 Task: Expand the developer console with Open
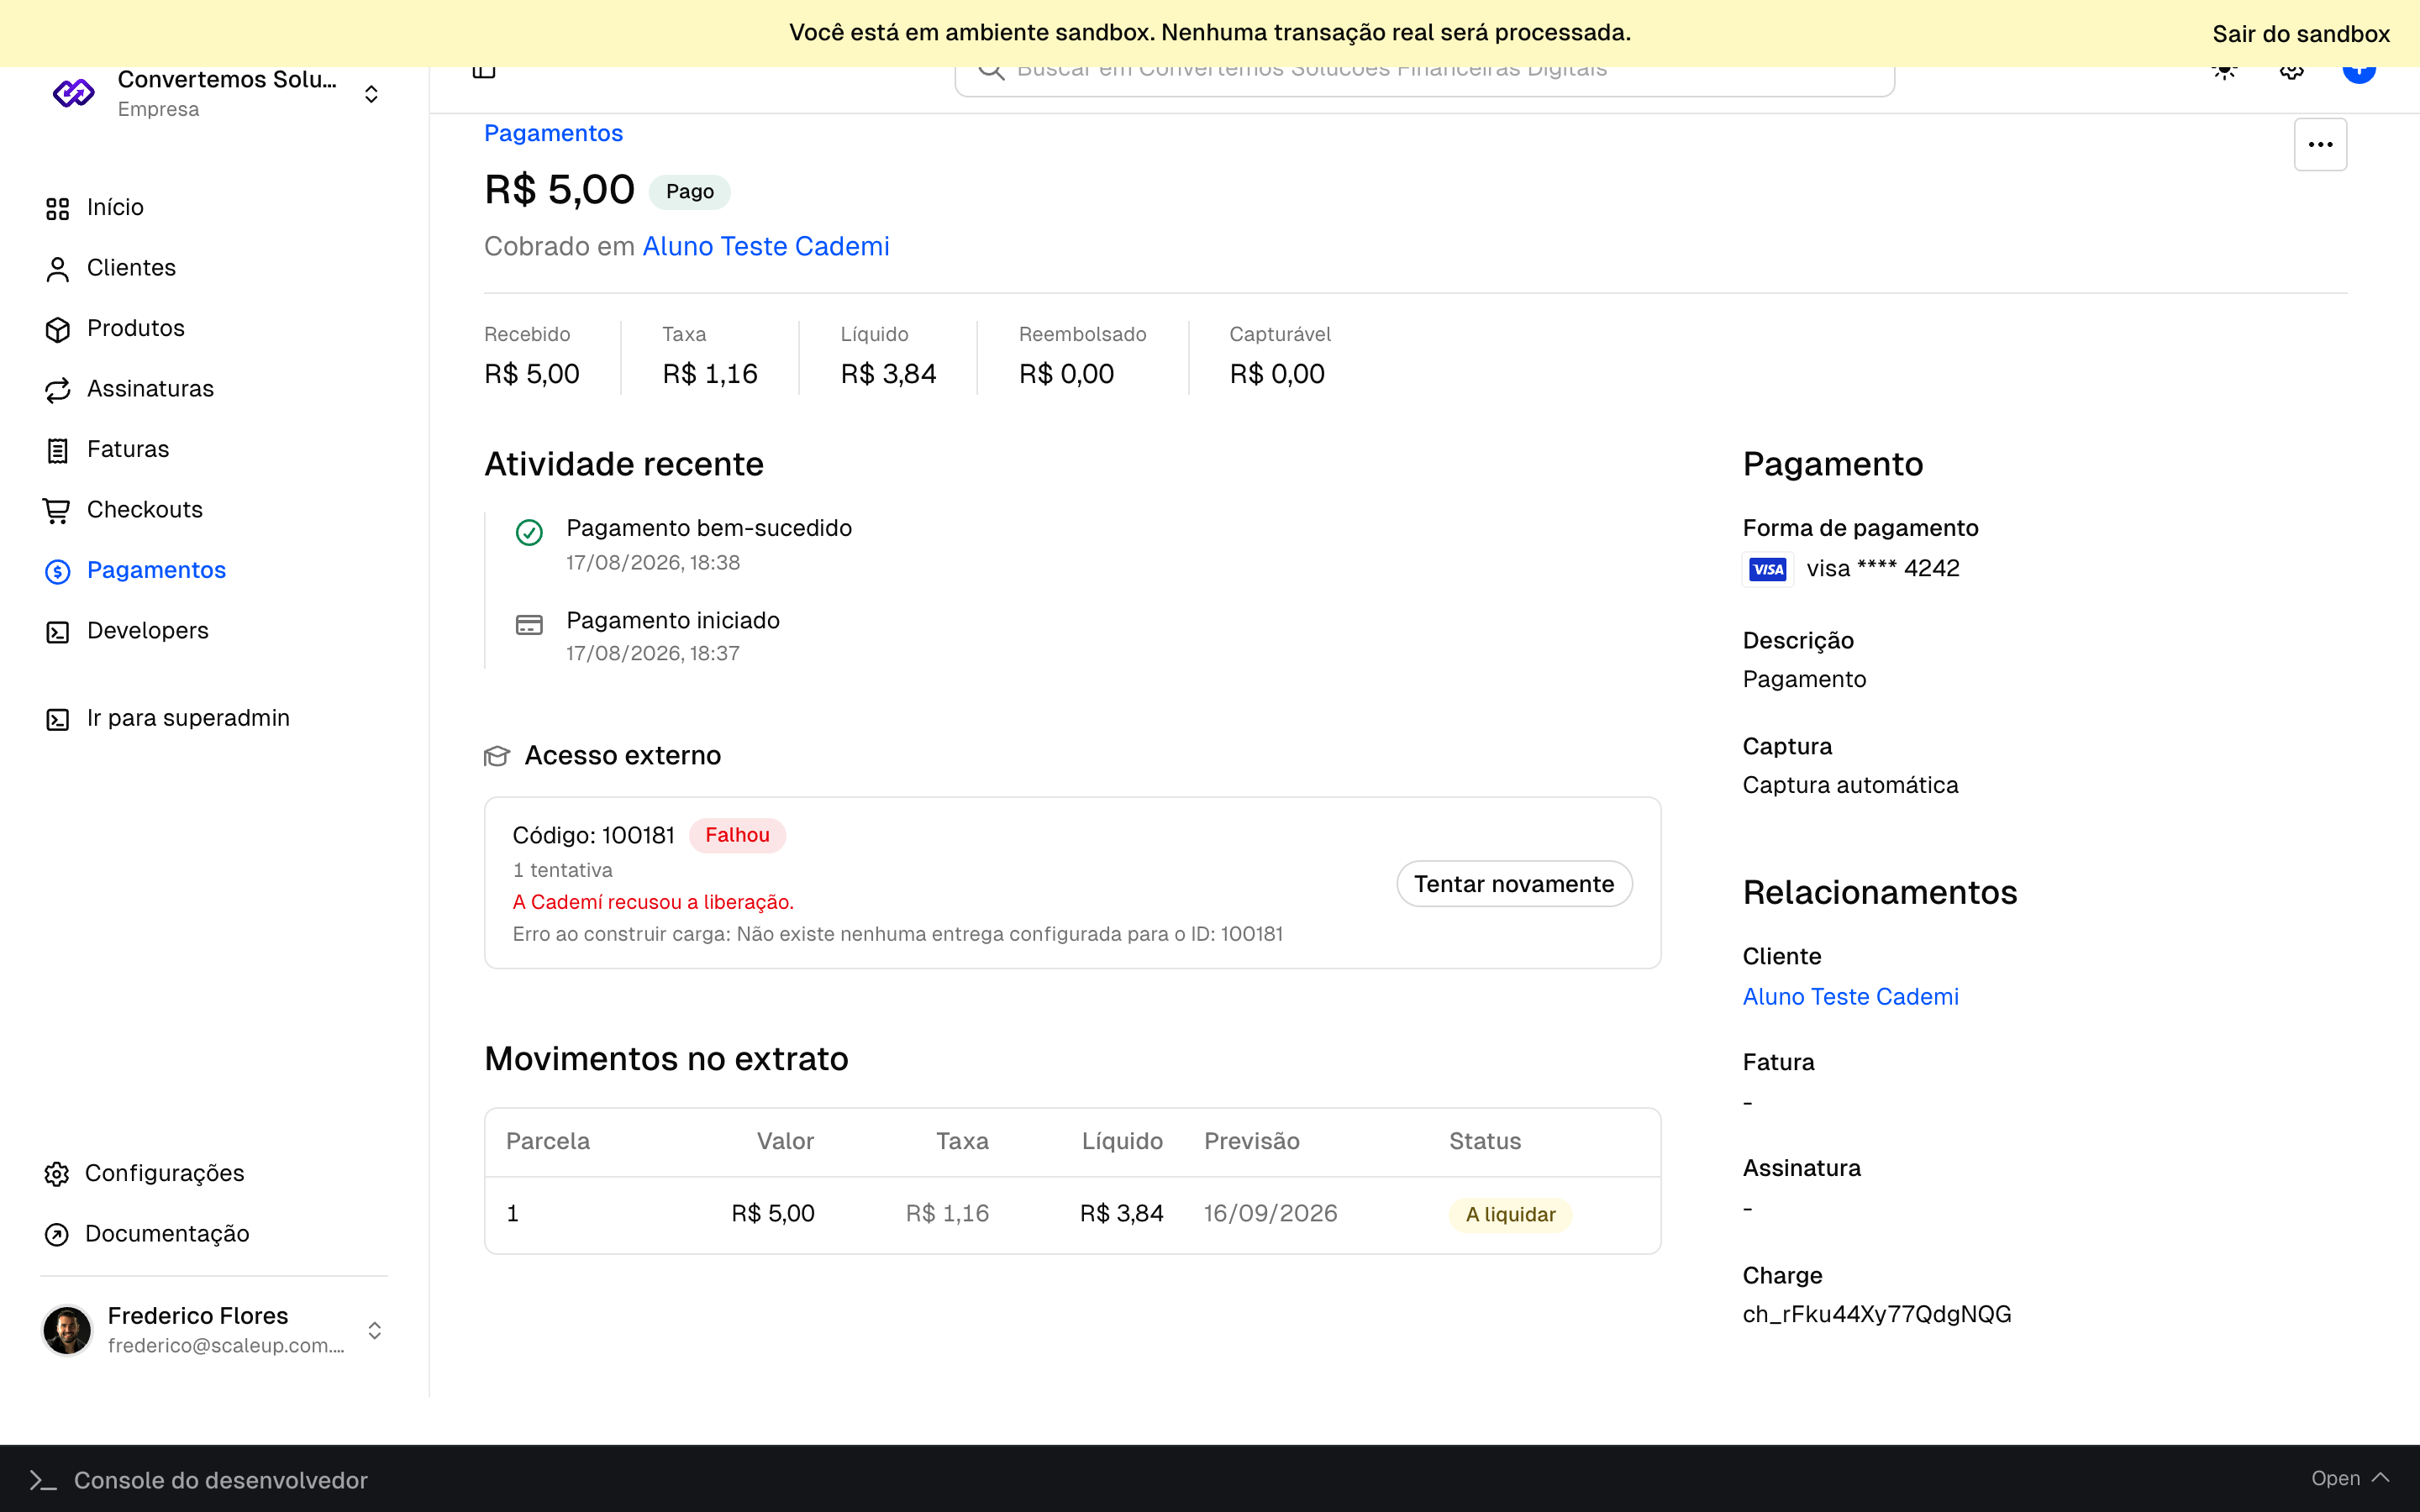point(2350,1478)
